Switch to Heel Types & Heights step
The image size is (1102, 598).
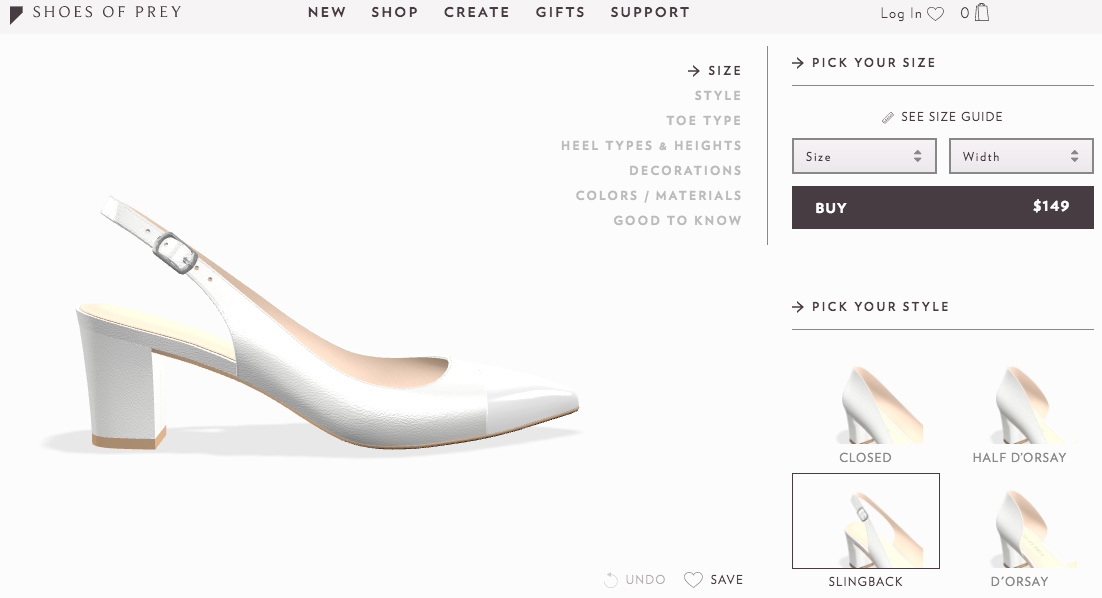click(651, 146)
